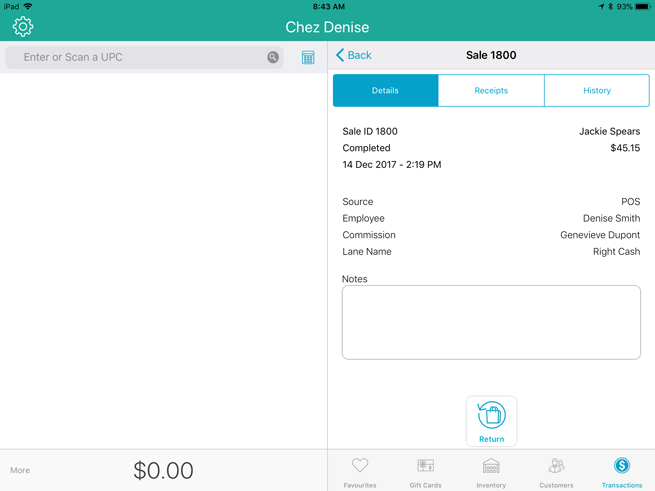This screenshot has height=491, width=655.
Task: Select commission value Genevieve Dupont
Action: pos(600,235)
